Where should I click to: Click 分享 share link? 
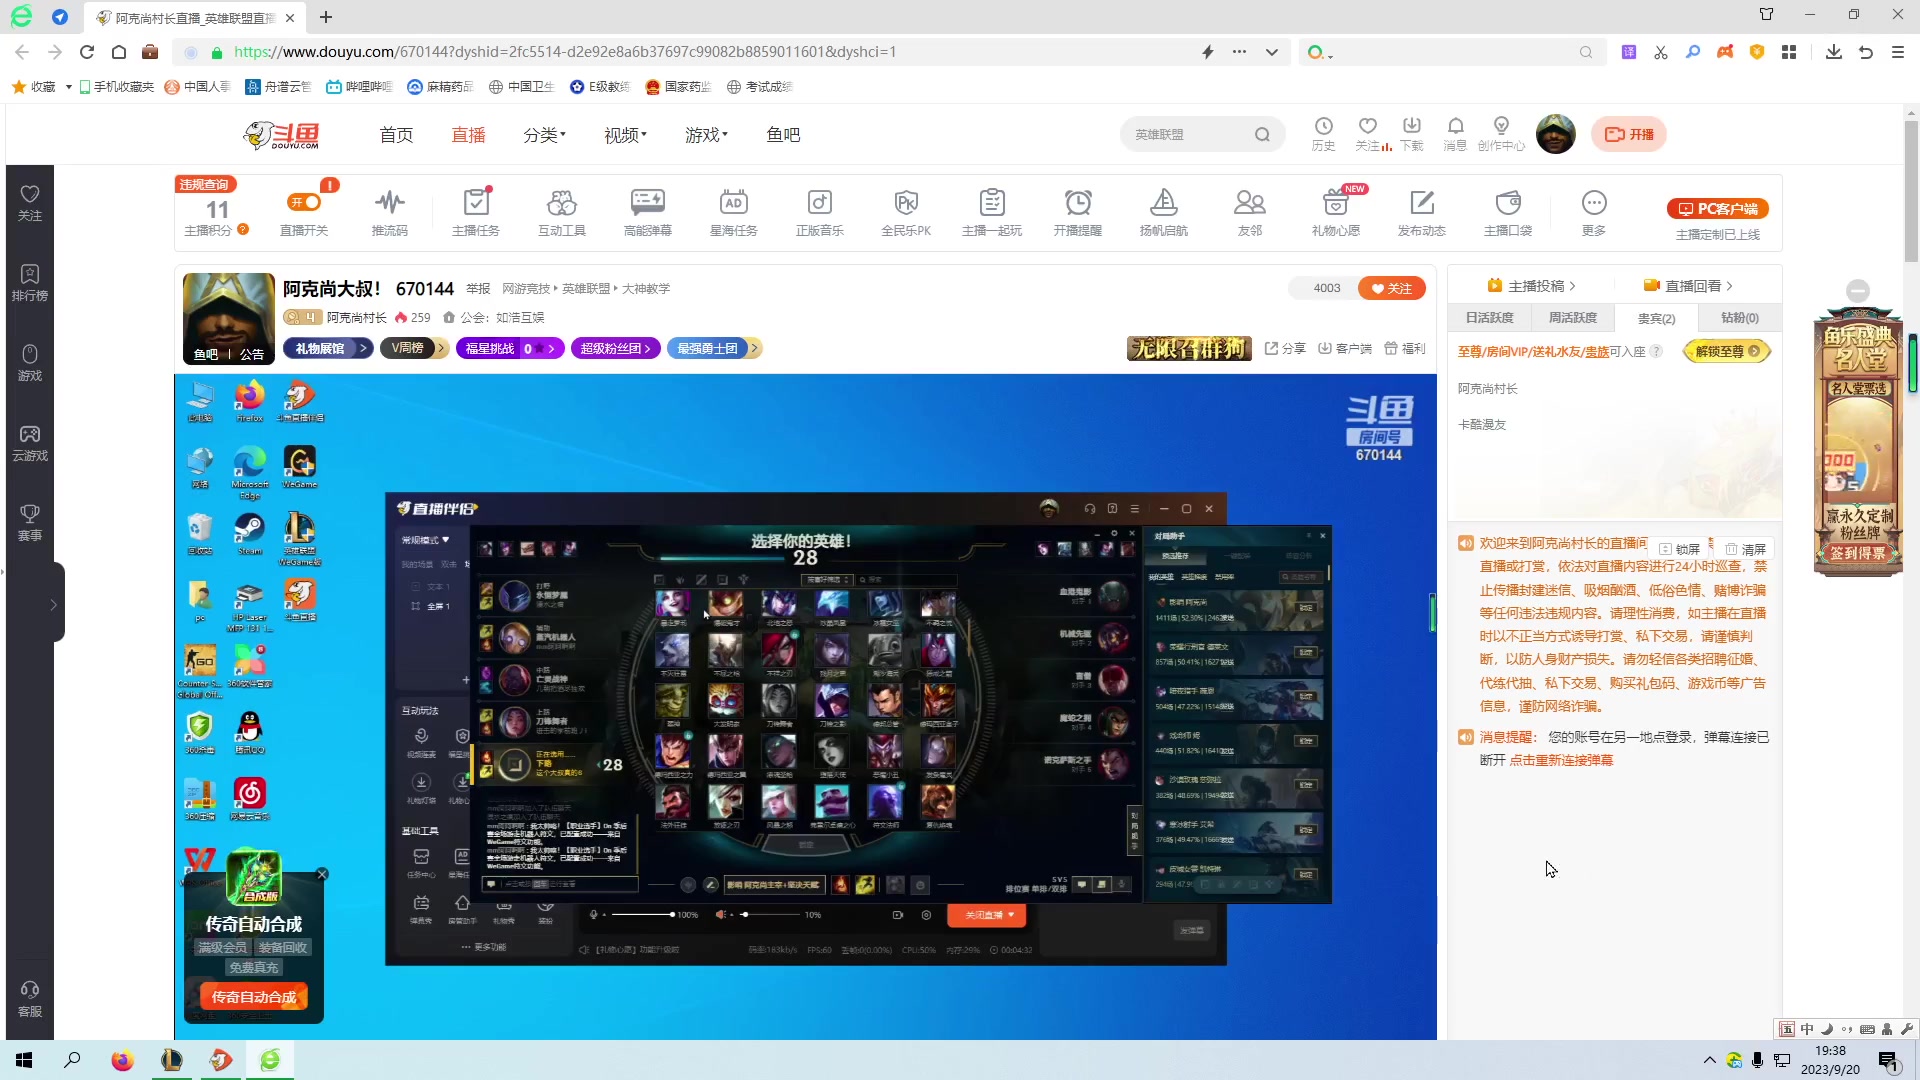click(x=1286, y=348)
